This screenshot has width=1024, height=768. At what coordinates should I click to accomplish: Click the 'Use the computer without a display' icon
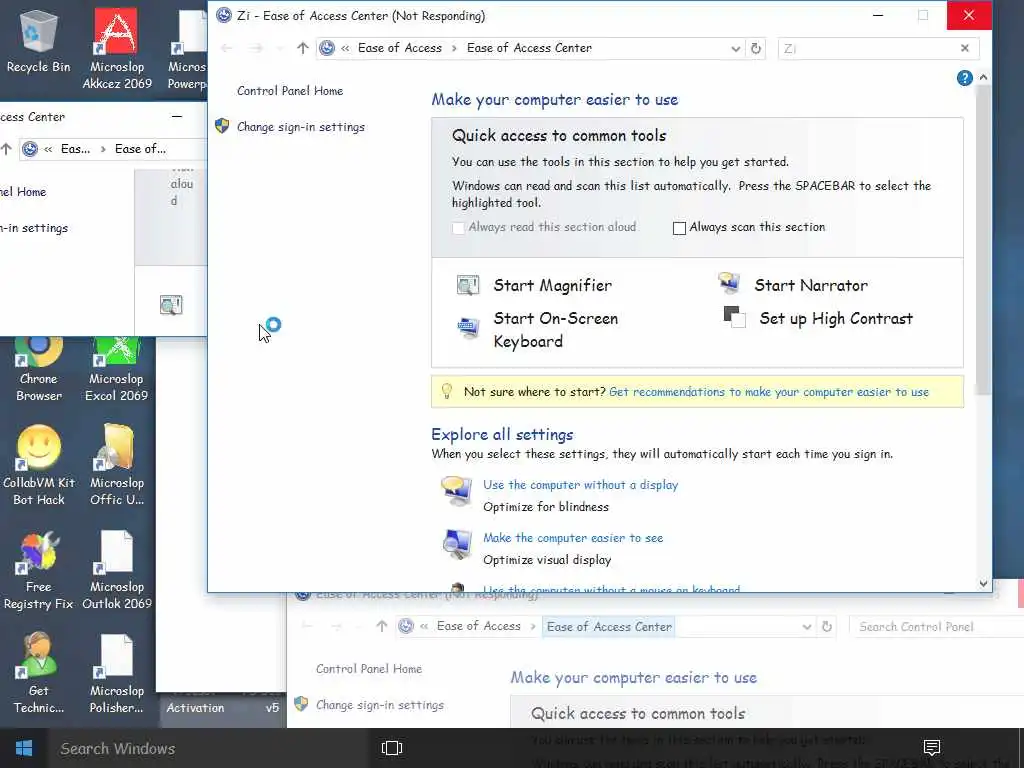456,491
